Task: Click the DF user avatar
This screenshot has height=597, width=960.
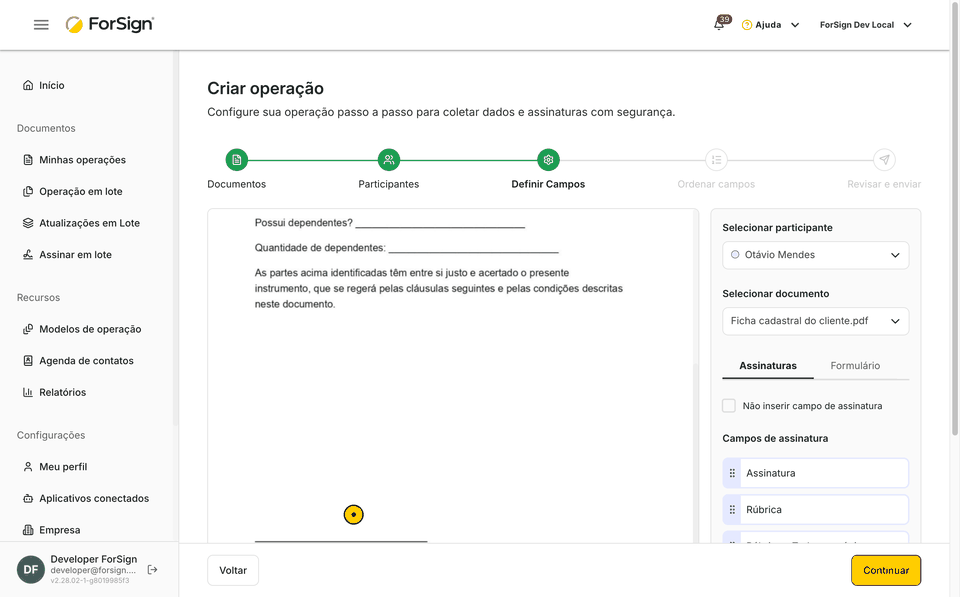Action: (31, 569)
